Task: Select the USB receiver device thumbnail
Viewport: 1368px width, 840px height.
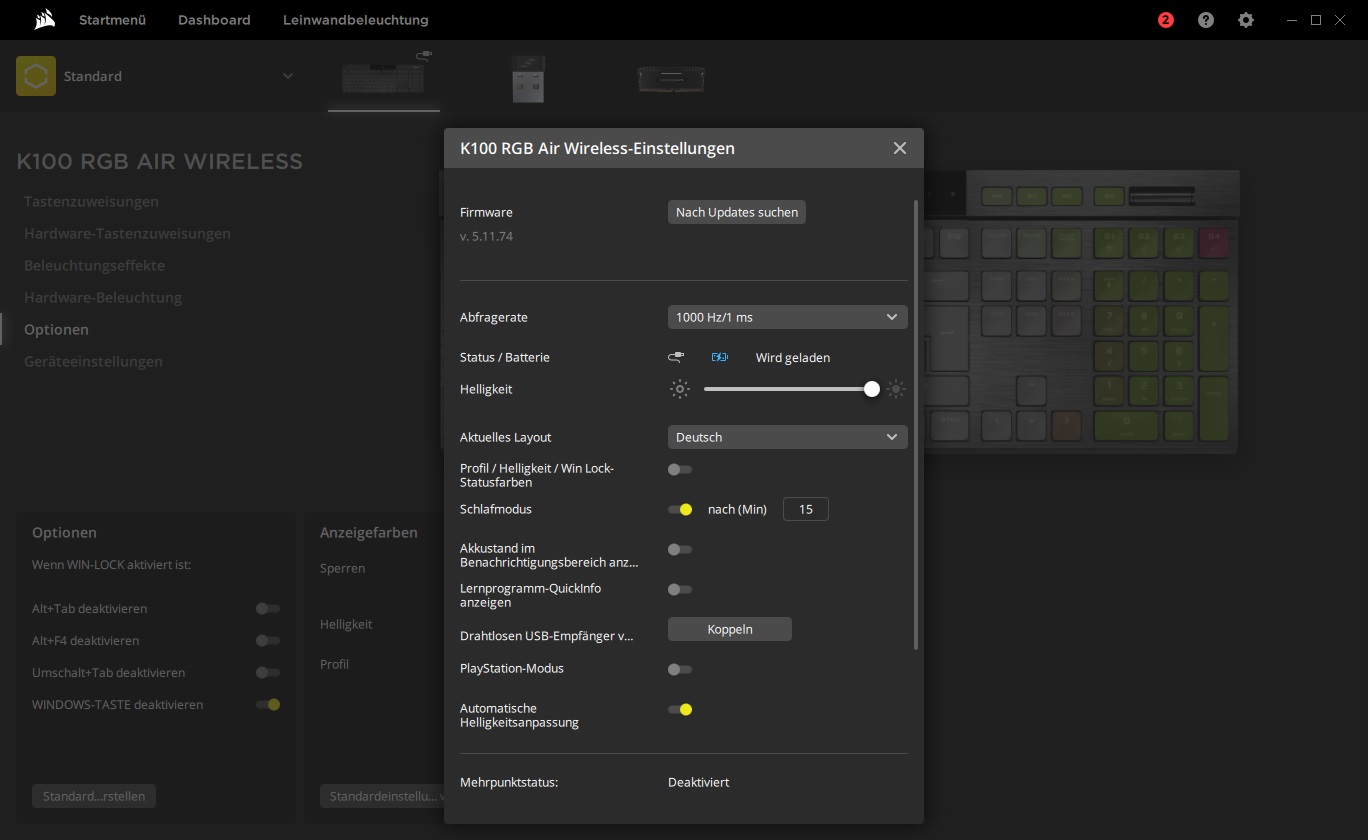Action: 527,79
